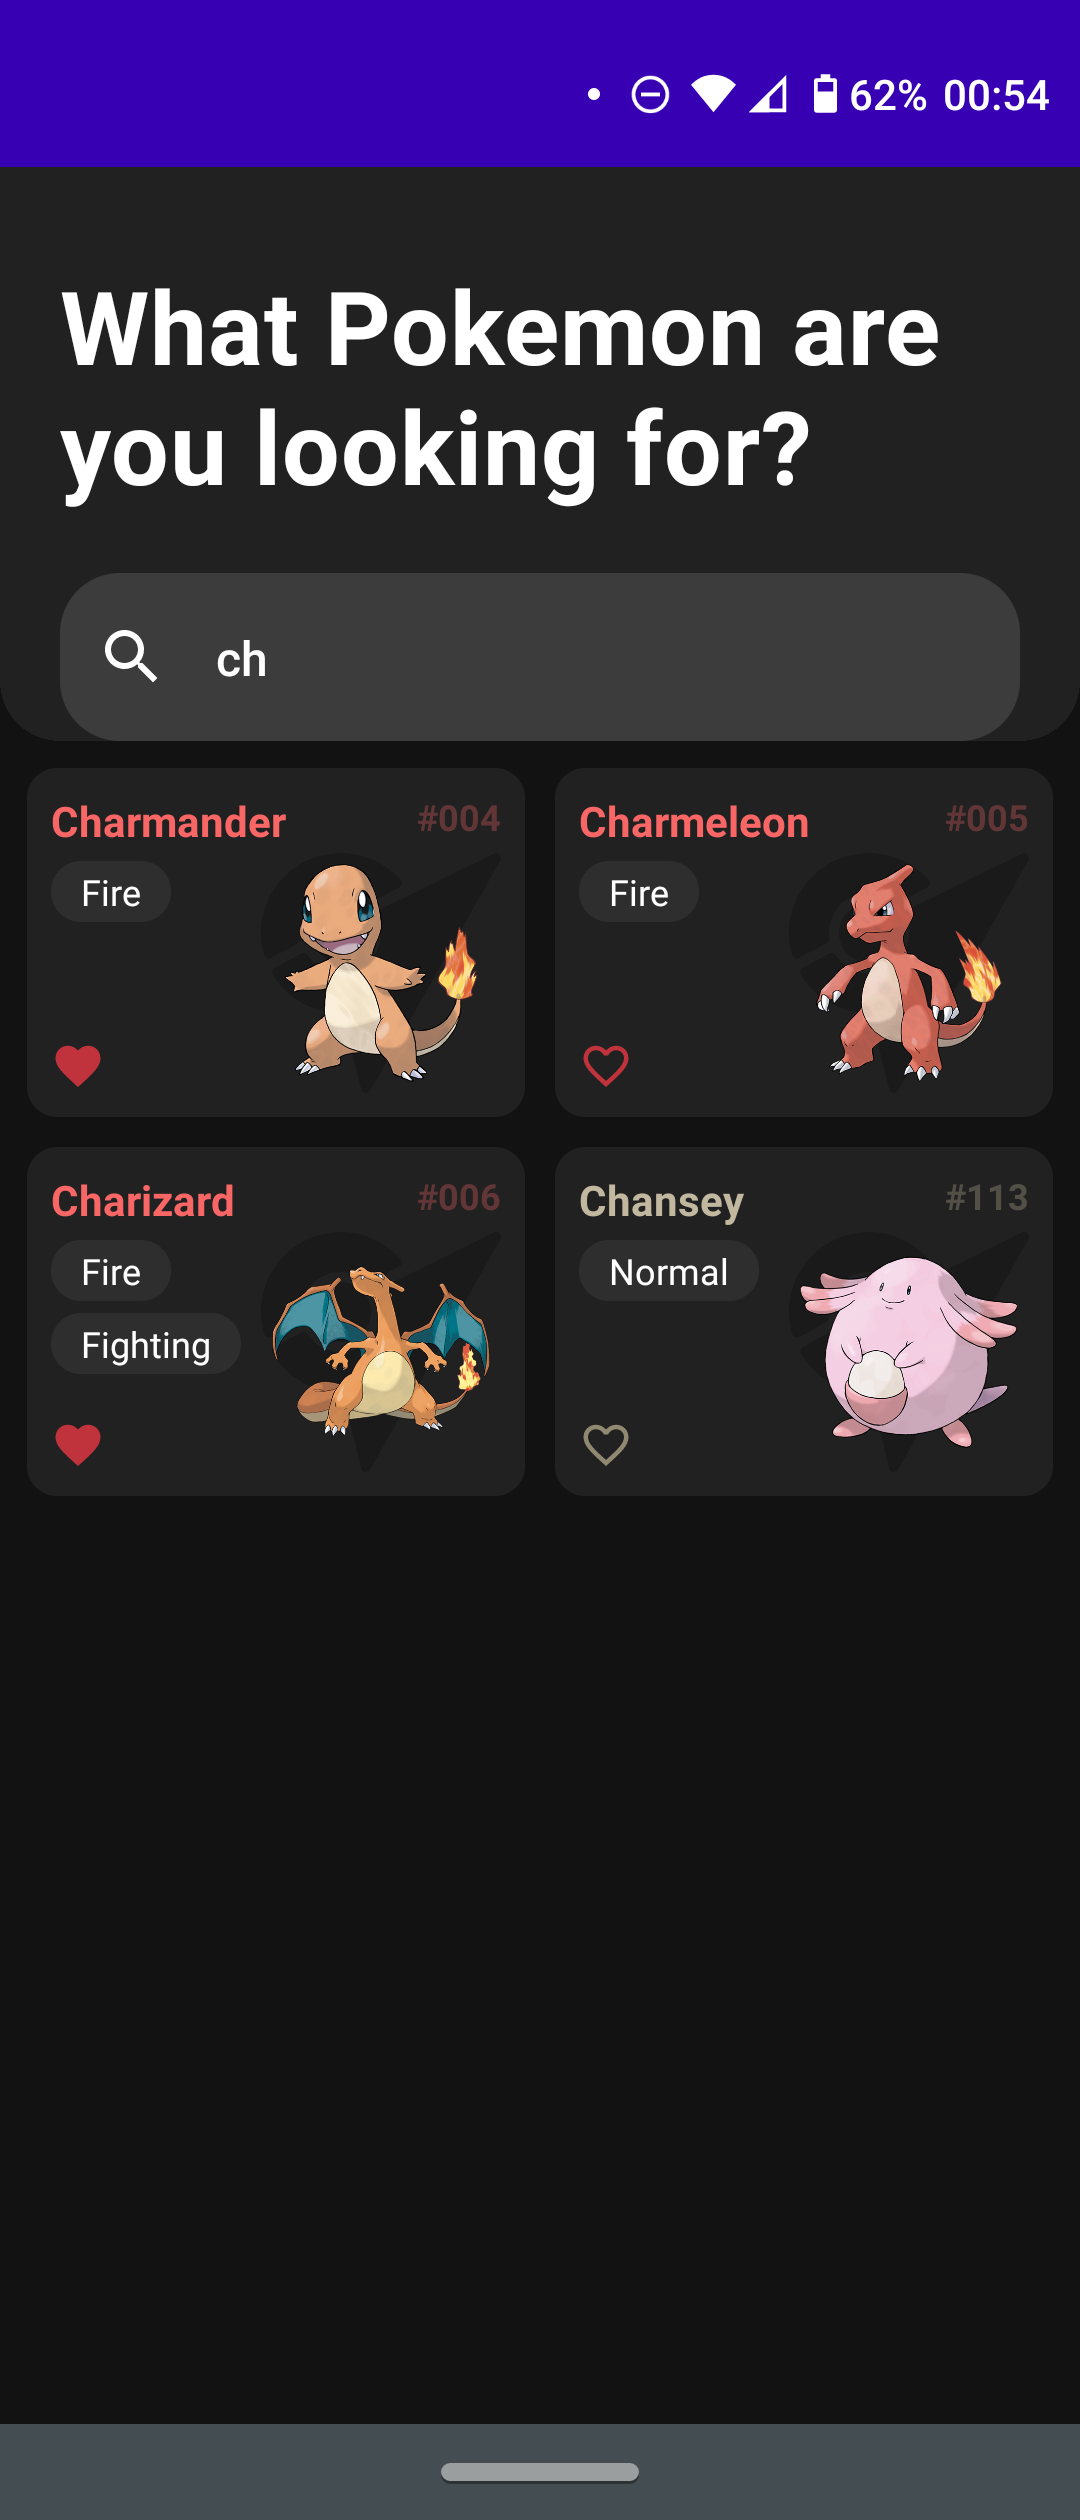Unfavorite Charmander with the heart icon
The height and width of the screenshot is (2520, 1080).
[78, 1066]
